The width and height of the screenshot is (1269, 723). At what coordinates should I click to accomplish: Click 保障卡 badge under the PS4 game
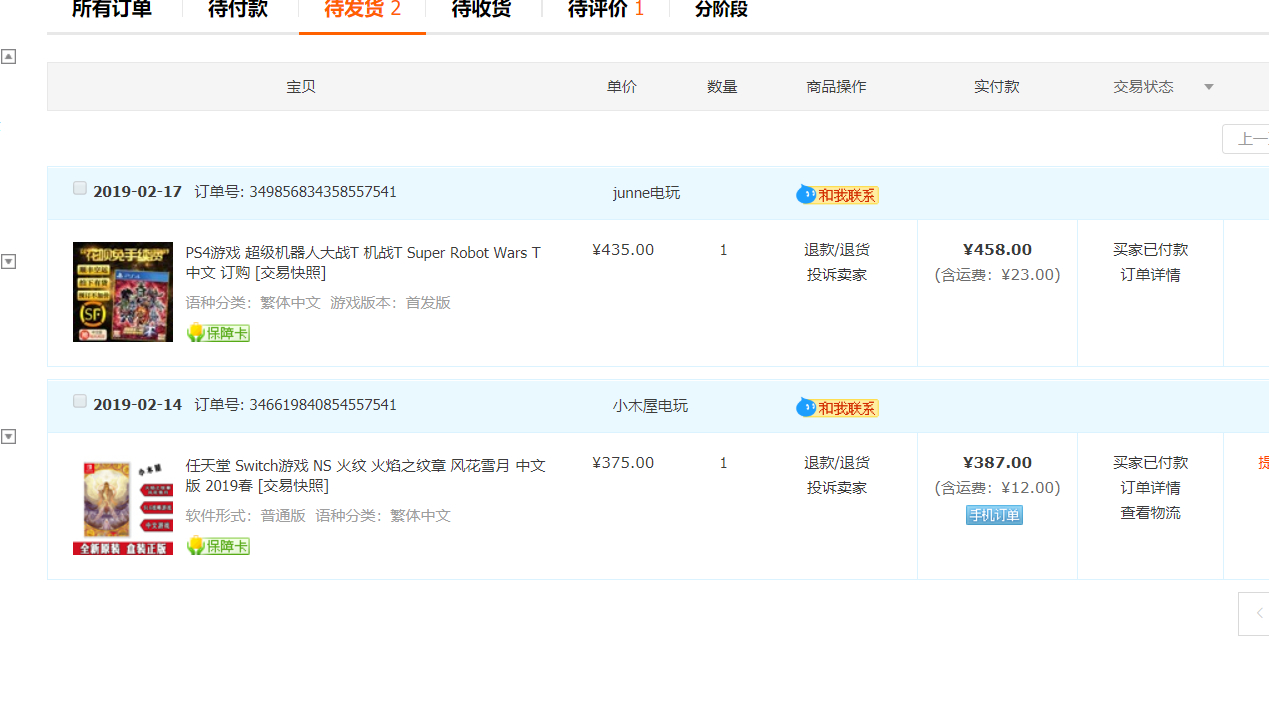tap(218, 333)
